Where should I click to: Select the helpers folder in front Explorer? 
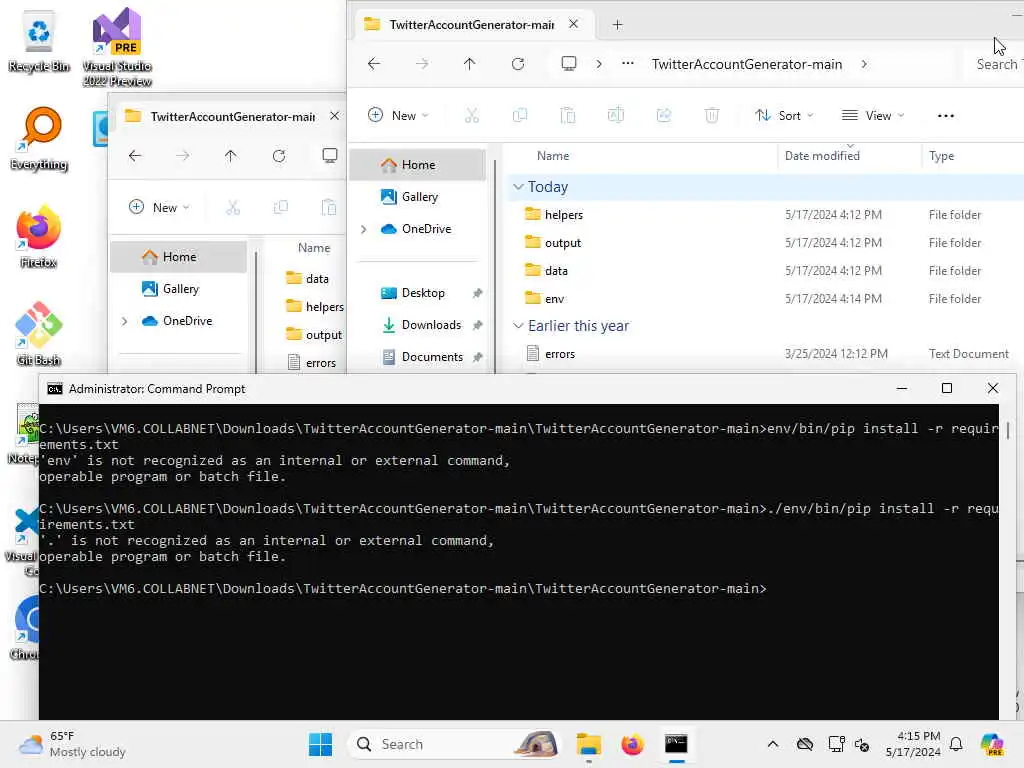(563, 215)
